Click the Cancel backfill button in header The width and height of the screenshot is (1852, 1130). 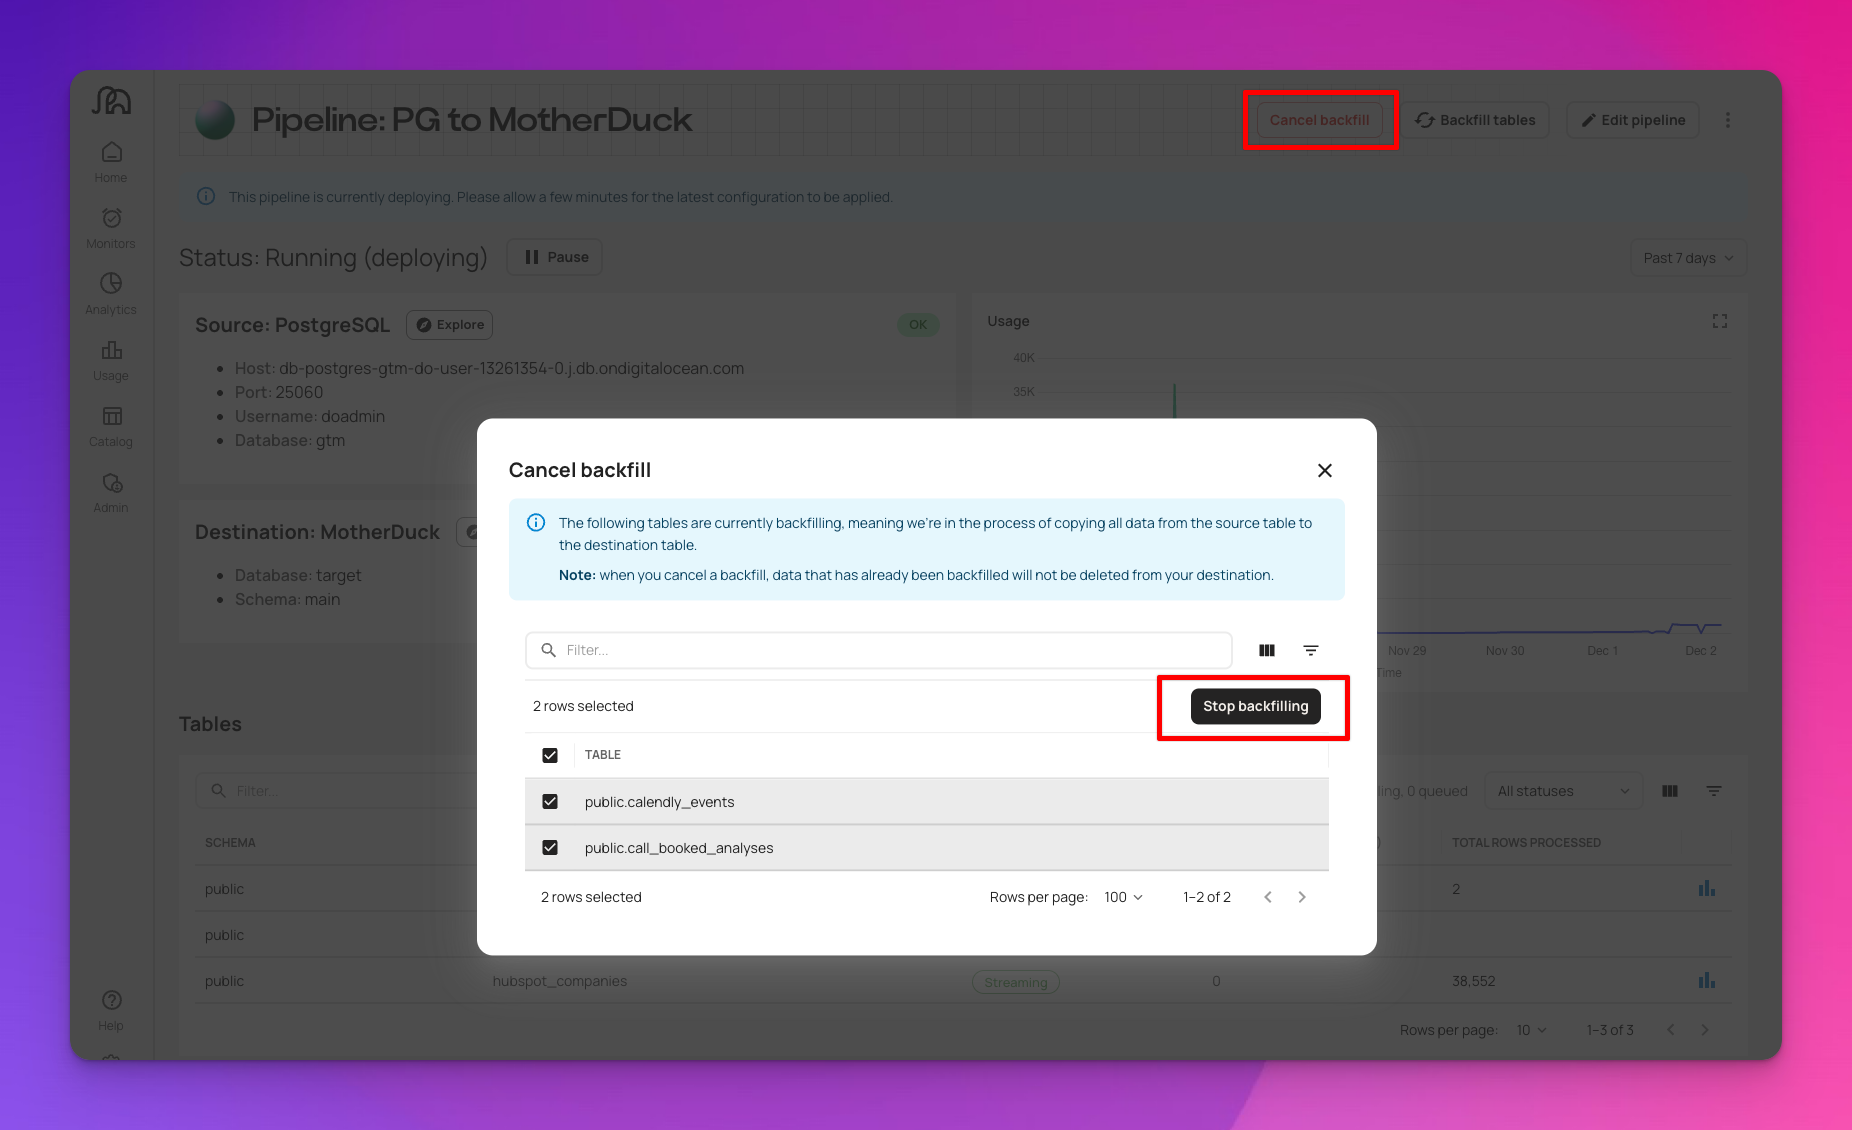pos(1320,120)
